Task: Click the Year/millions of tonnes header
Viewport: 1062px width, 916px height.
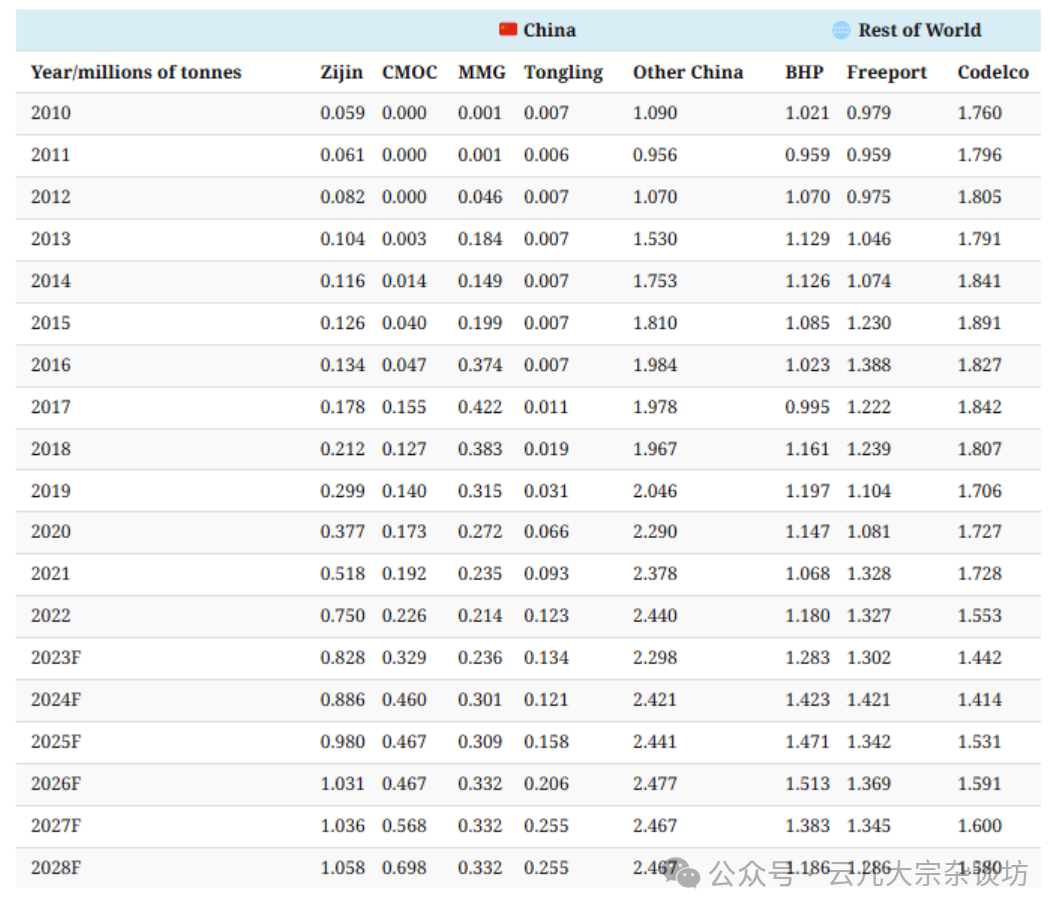Action: point(136,72)
